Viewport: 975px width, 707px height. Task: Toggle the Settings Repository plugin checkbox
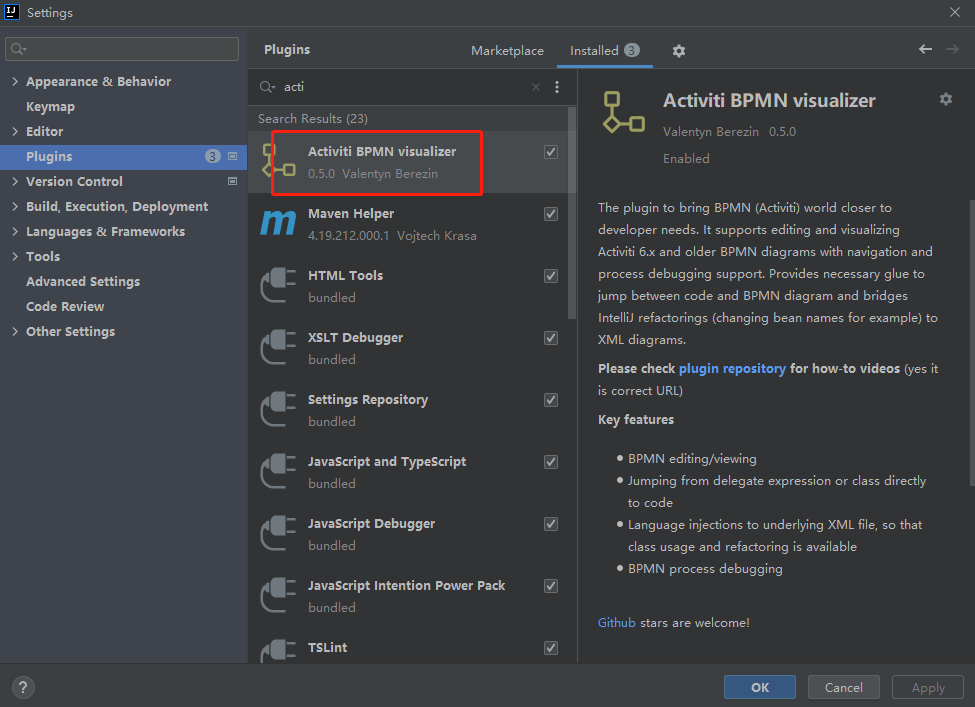pyautogui.click(x=551, y=400)
